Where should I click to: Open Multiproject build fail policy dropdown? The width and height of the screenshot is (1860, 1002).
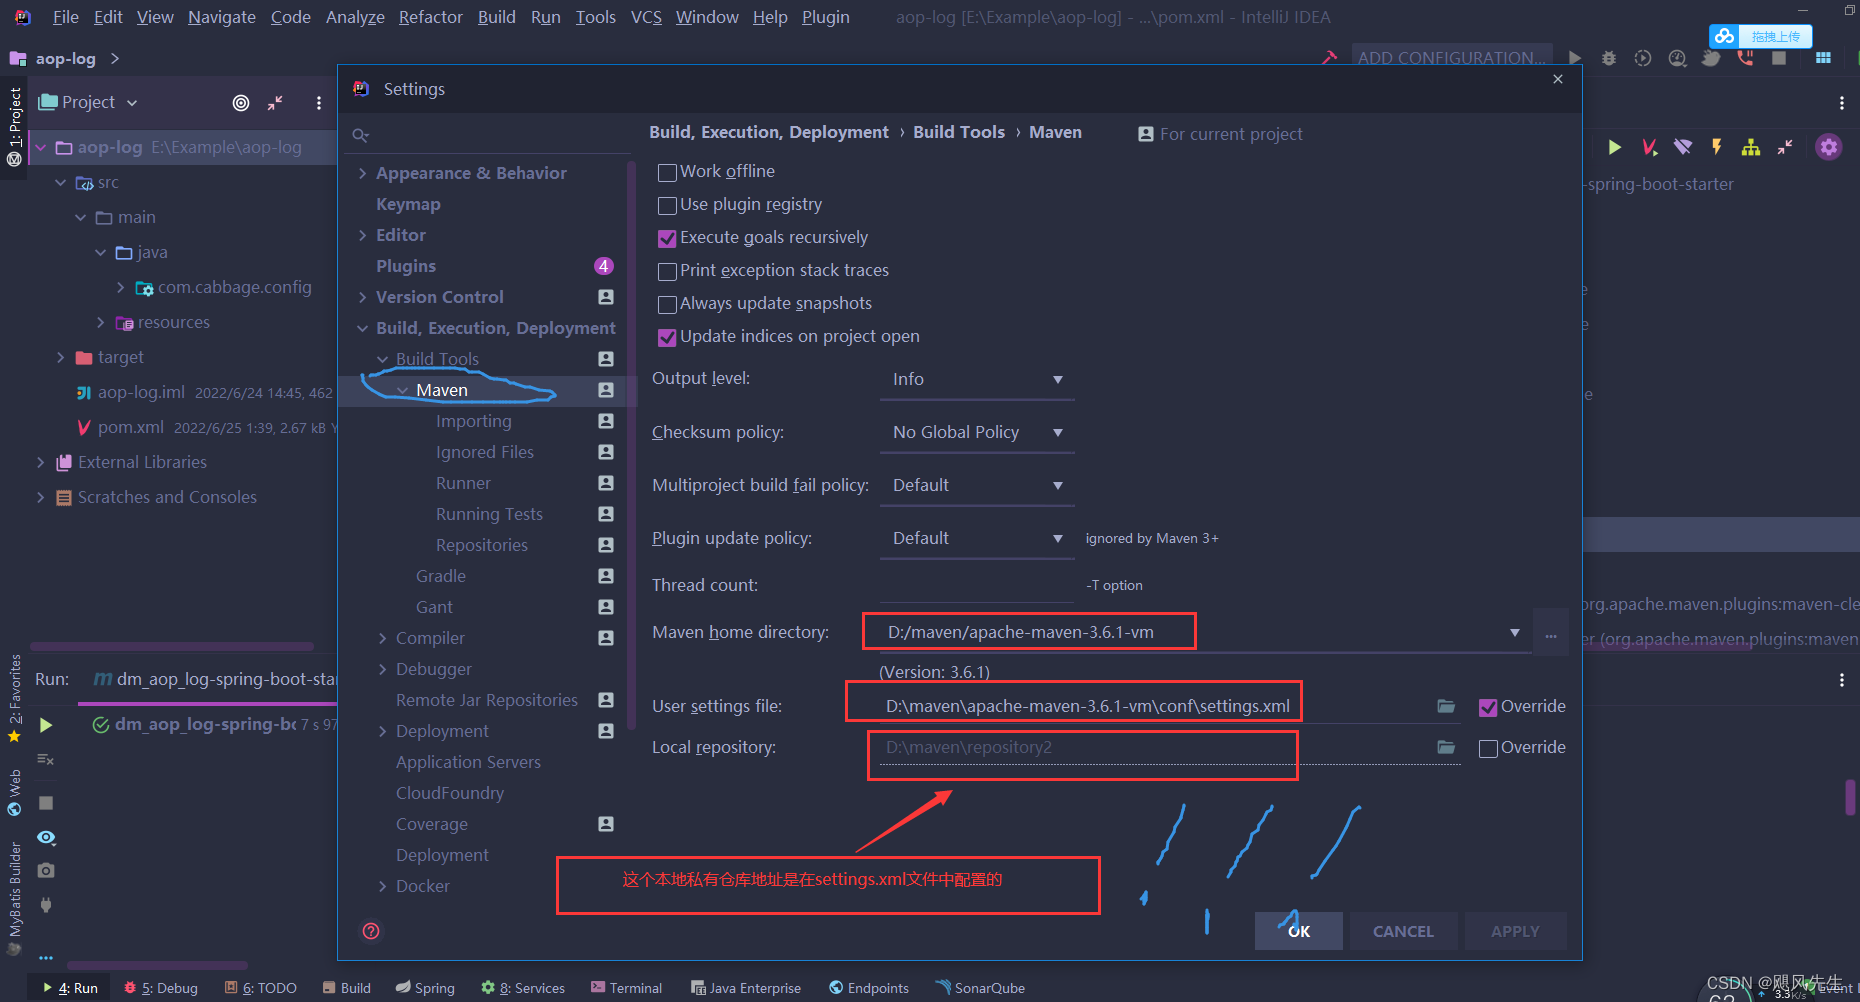tap(977, 485)
